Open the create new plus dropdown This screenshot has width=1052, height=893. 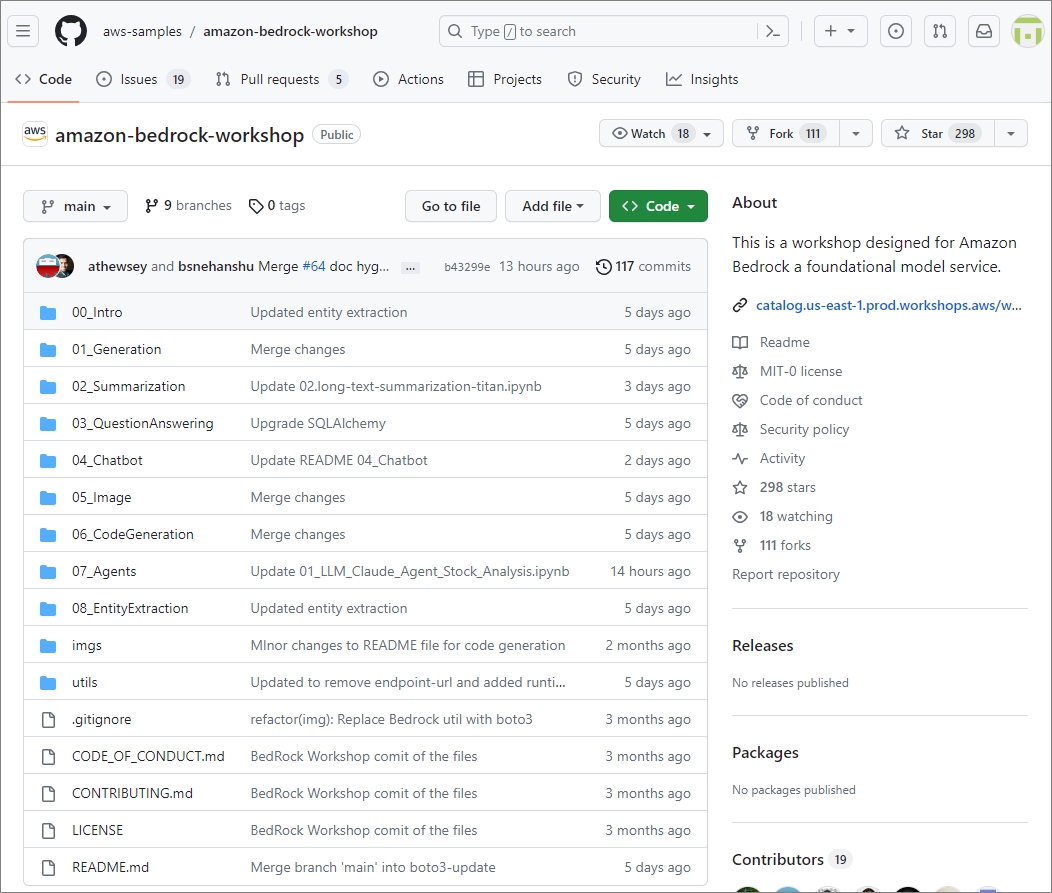click(841, 32)
